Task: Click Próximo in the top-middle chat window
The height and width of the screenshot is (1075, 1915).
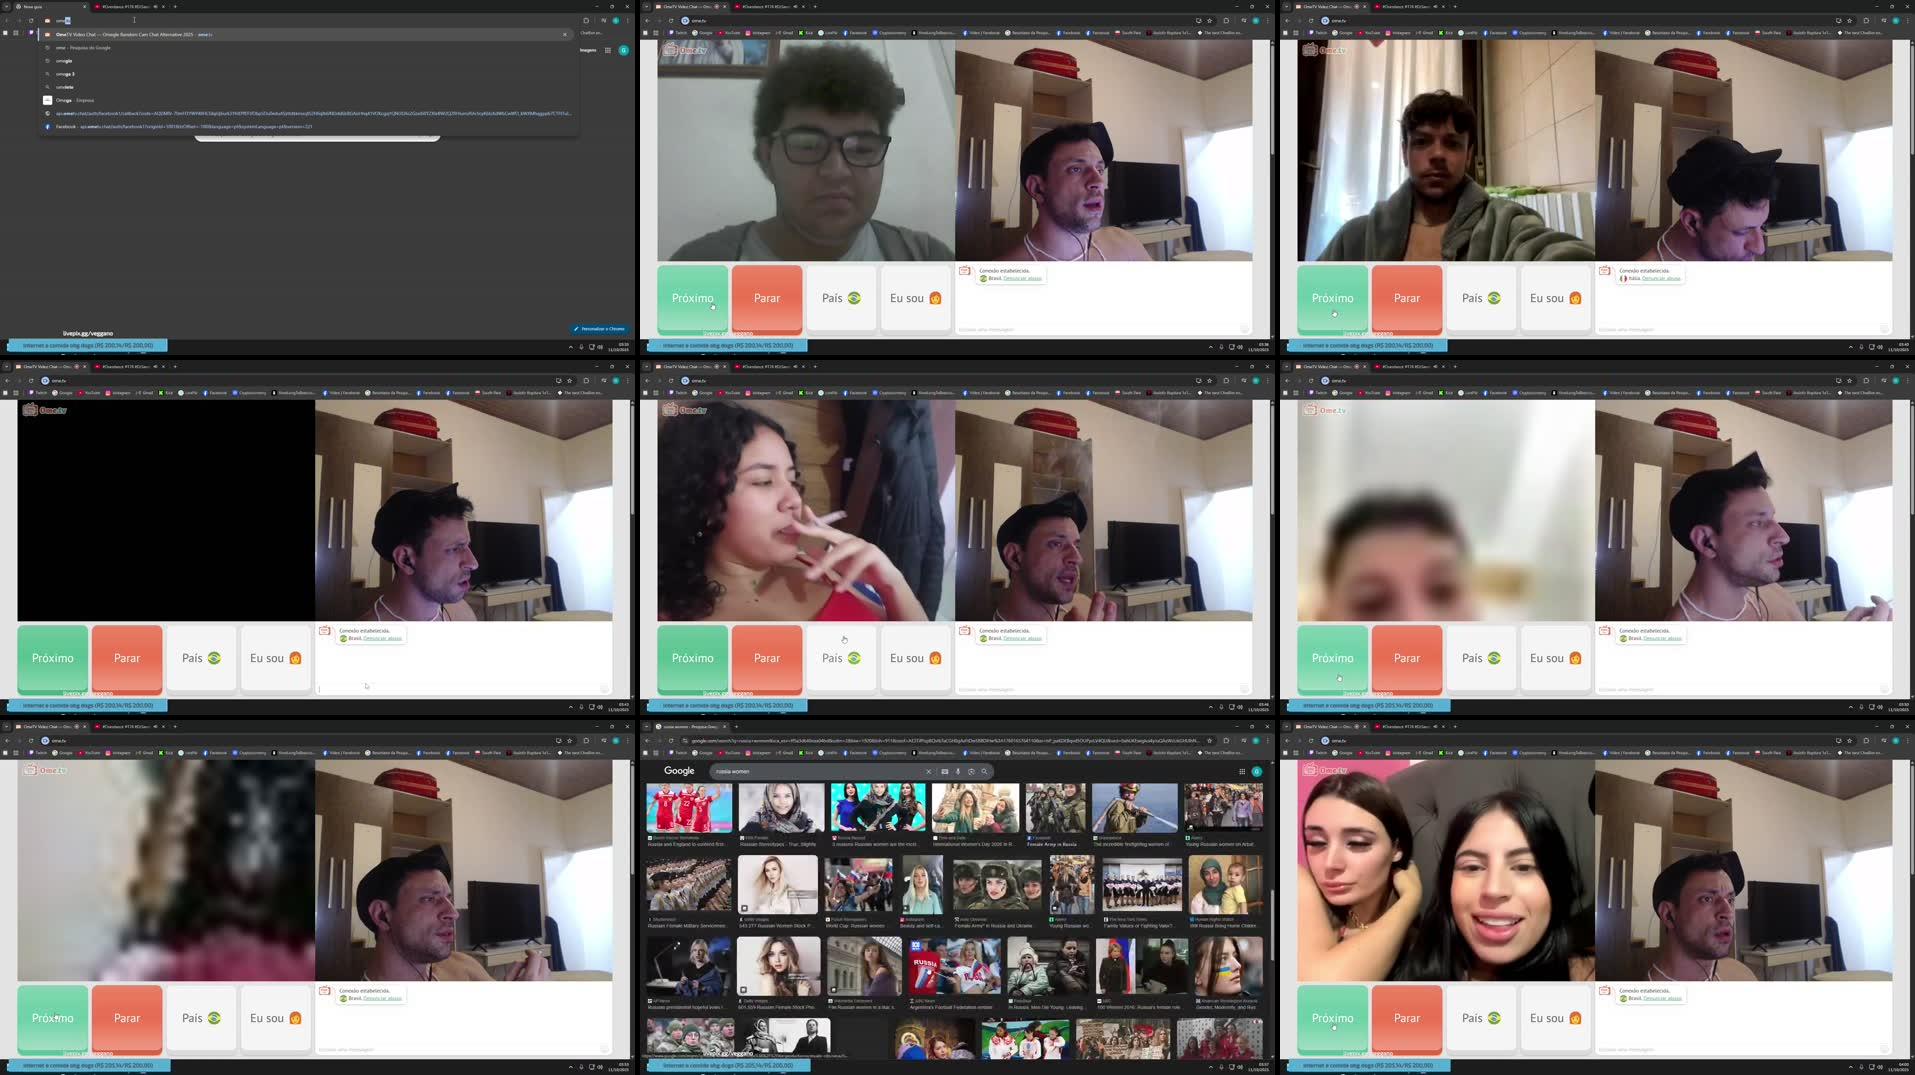Action: coord(692,298)
